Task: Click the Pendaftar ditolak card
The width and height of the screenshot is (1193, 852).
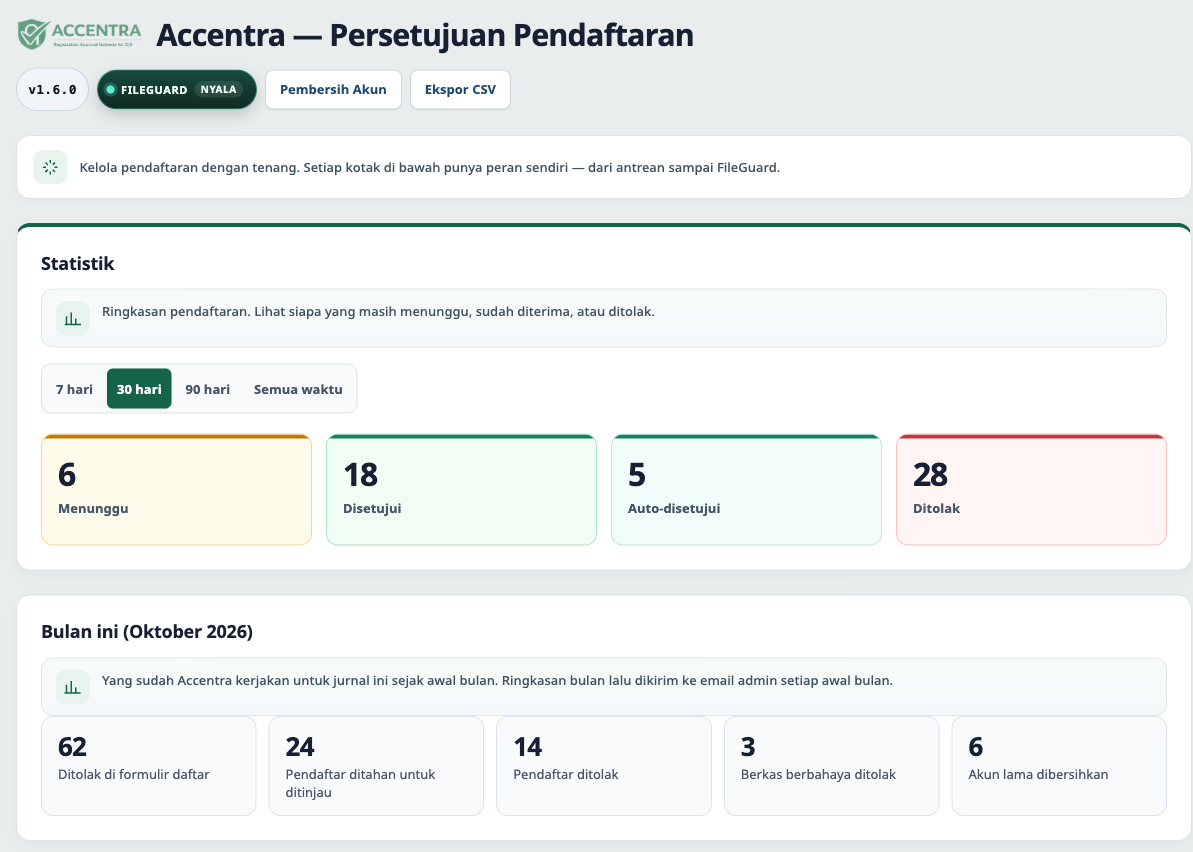Action: (x=604, y=766)
